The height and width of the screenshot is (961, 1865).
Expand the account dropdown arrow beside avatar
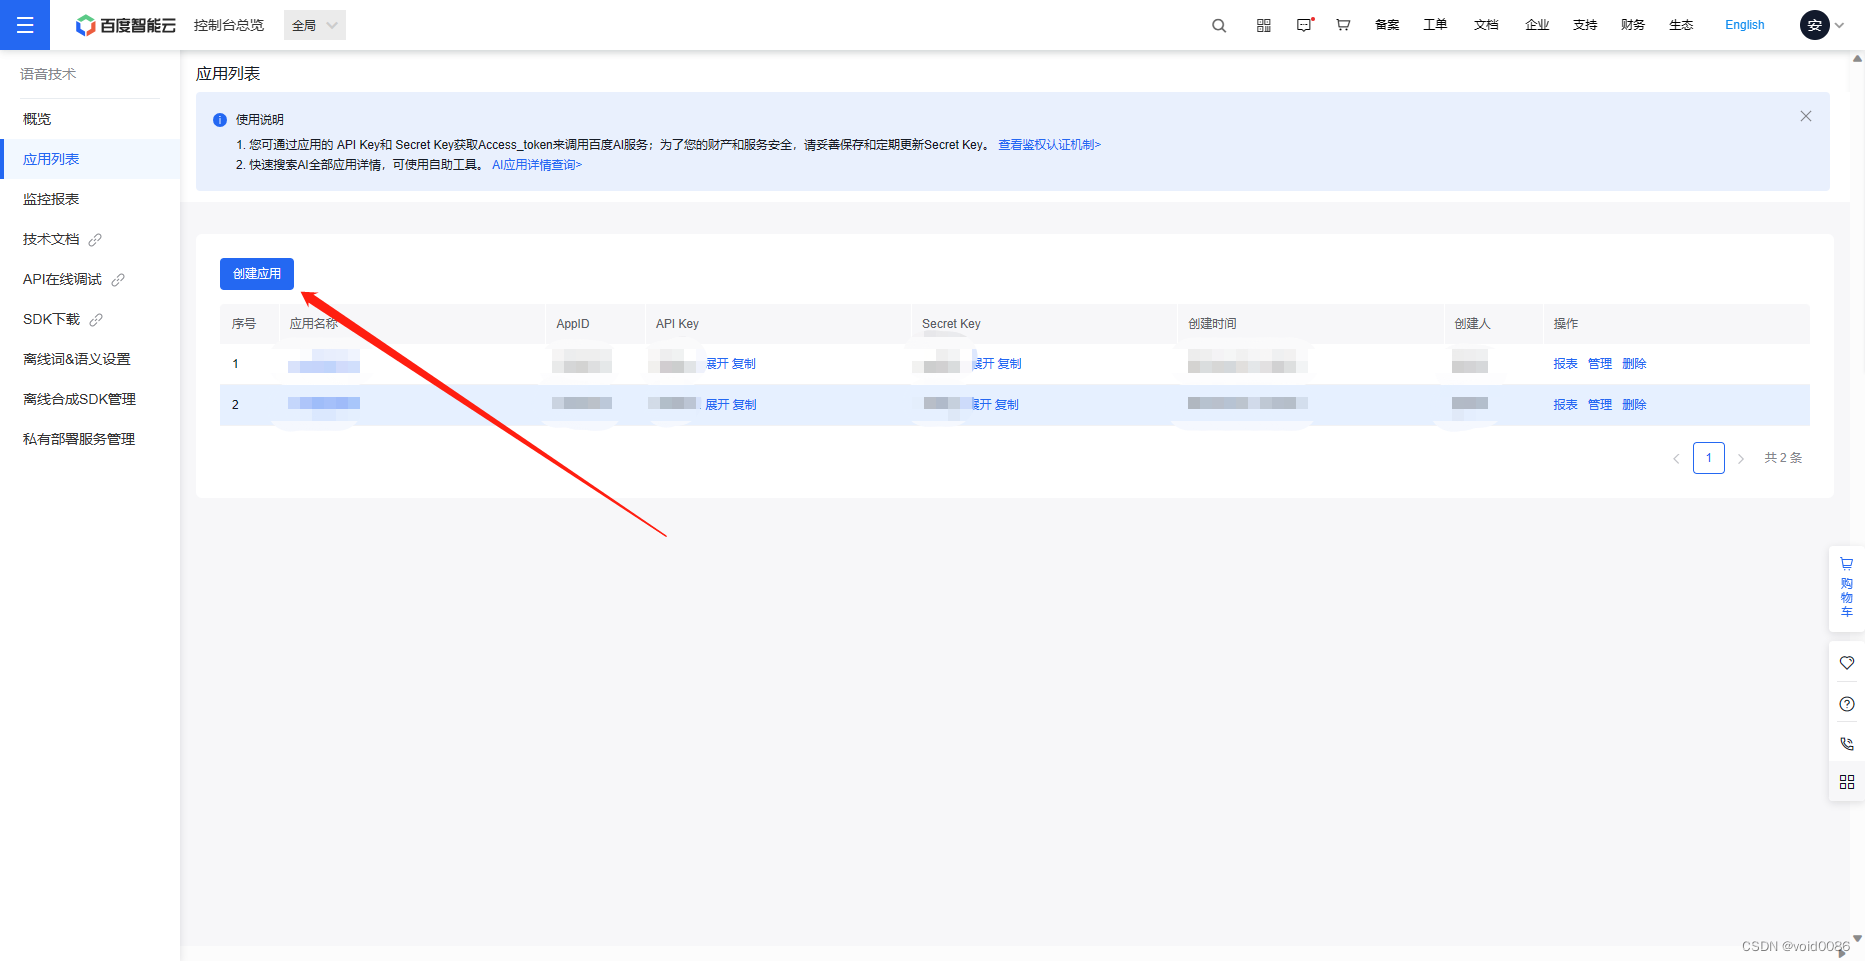click(1839, 26)
